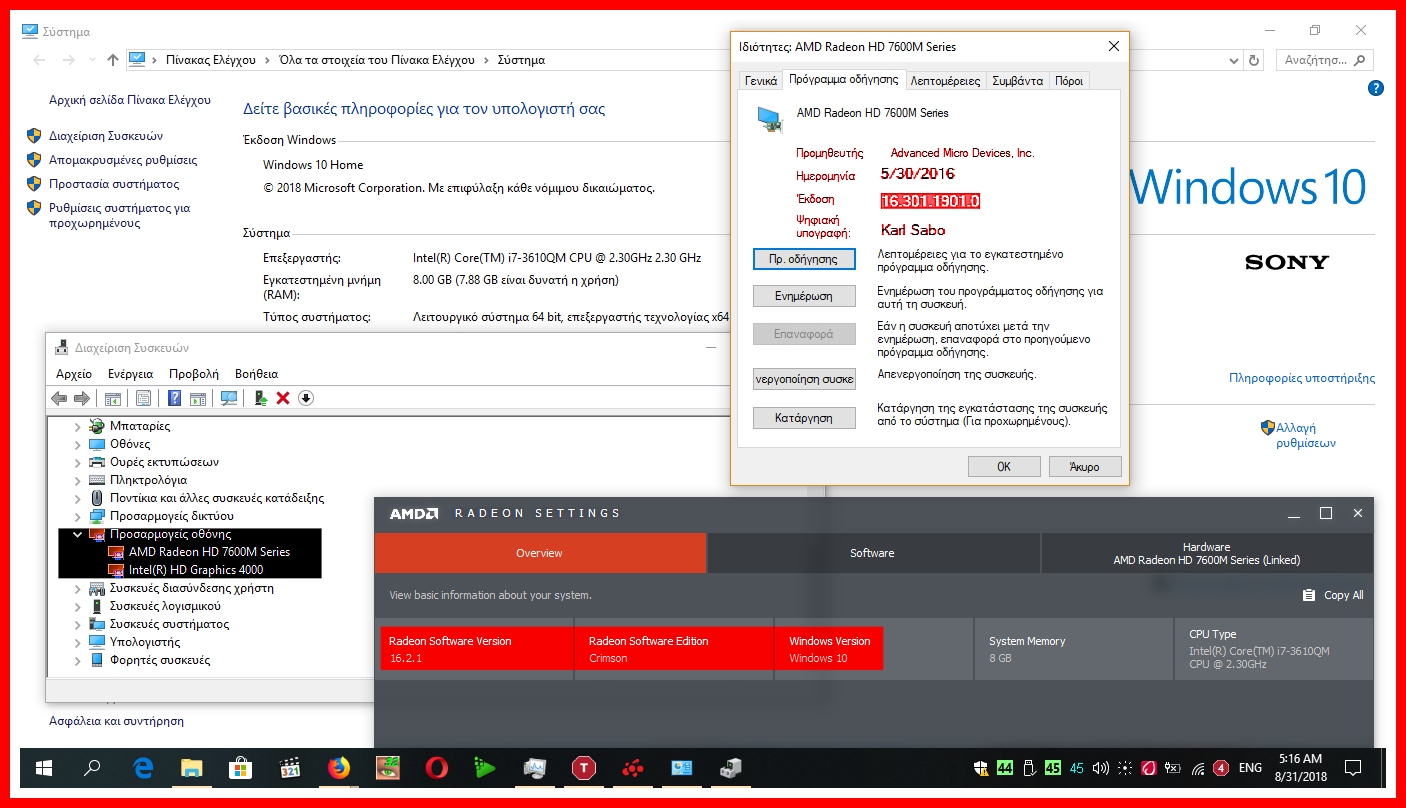Switch to the Γενικά tab in properties dialog
This screenshot has width=1406, height=808.
point(761,81)
